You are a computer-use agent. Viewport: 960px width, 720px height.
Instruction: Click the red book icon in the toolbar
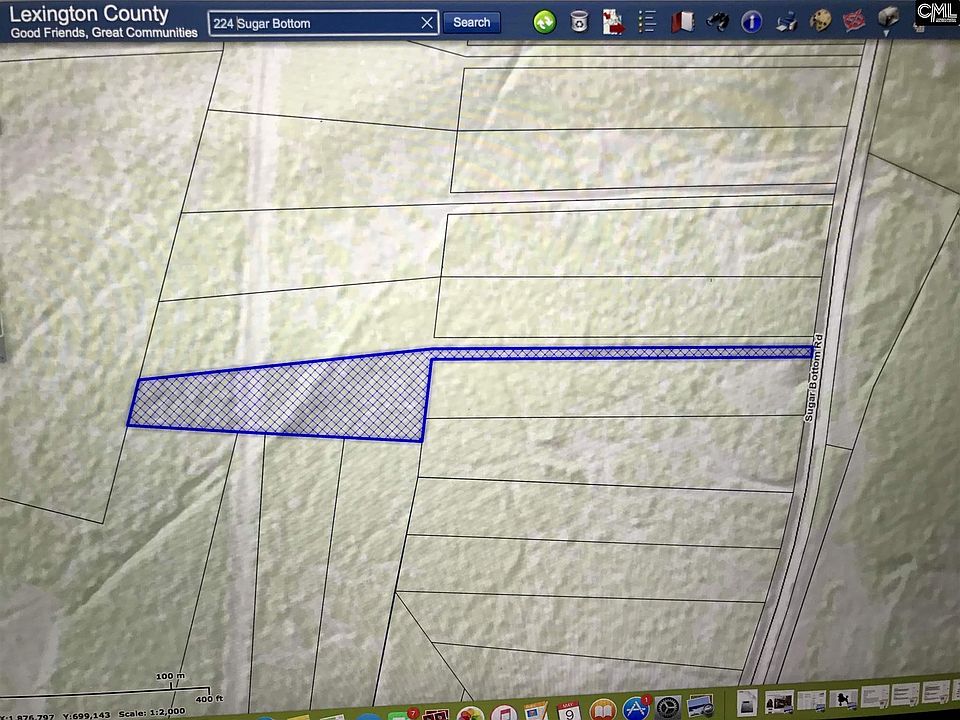click(x=682, y=22)
